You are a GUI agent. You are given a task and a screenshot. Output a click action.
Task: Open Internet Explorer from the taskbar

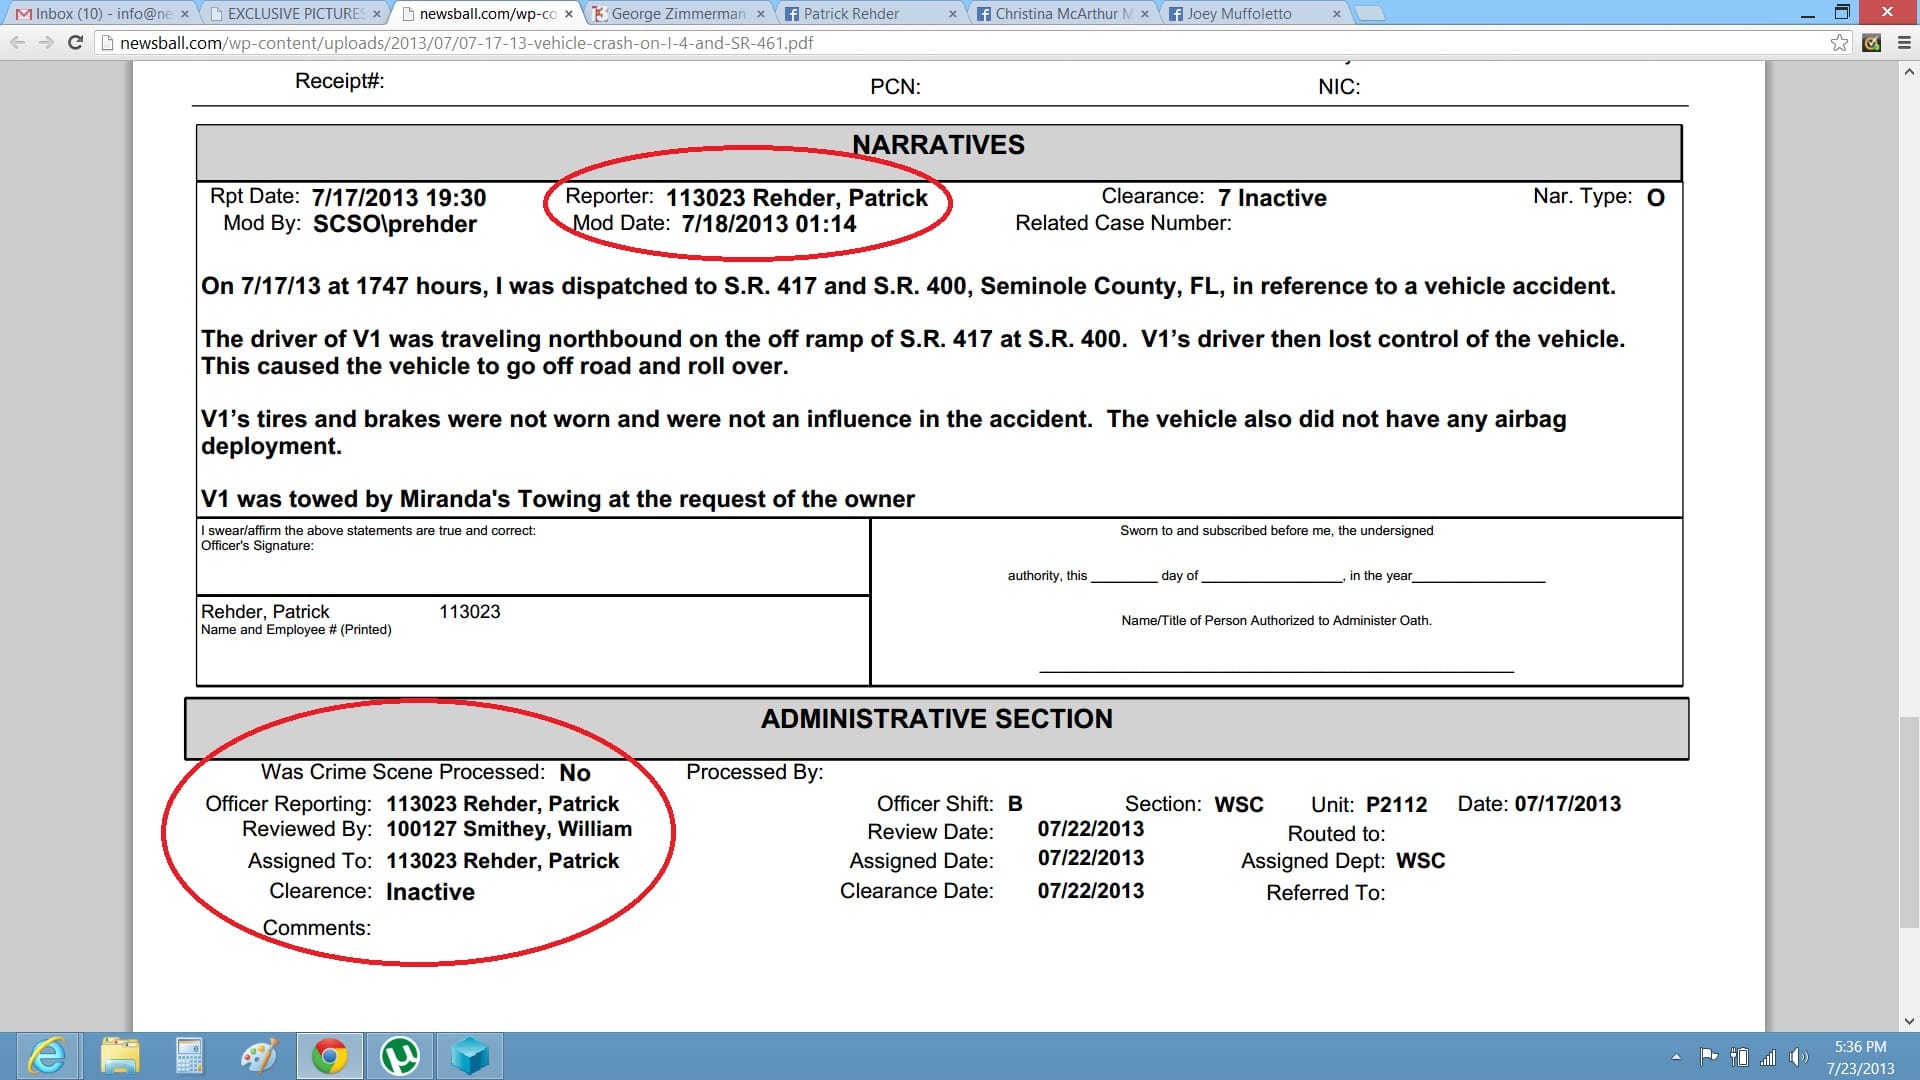pyautogui.click(x=47, y=1056)
